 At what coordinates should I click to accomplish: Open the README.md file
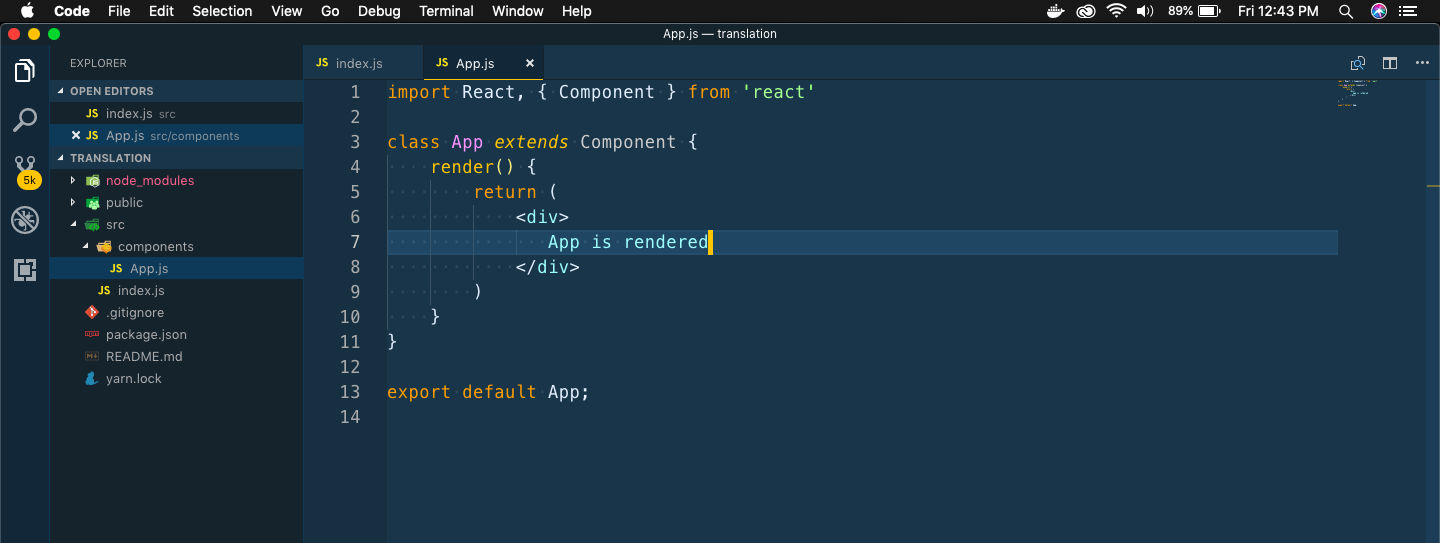(x=176, y=357)
